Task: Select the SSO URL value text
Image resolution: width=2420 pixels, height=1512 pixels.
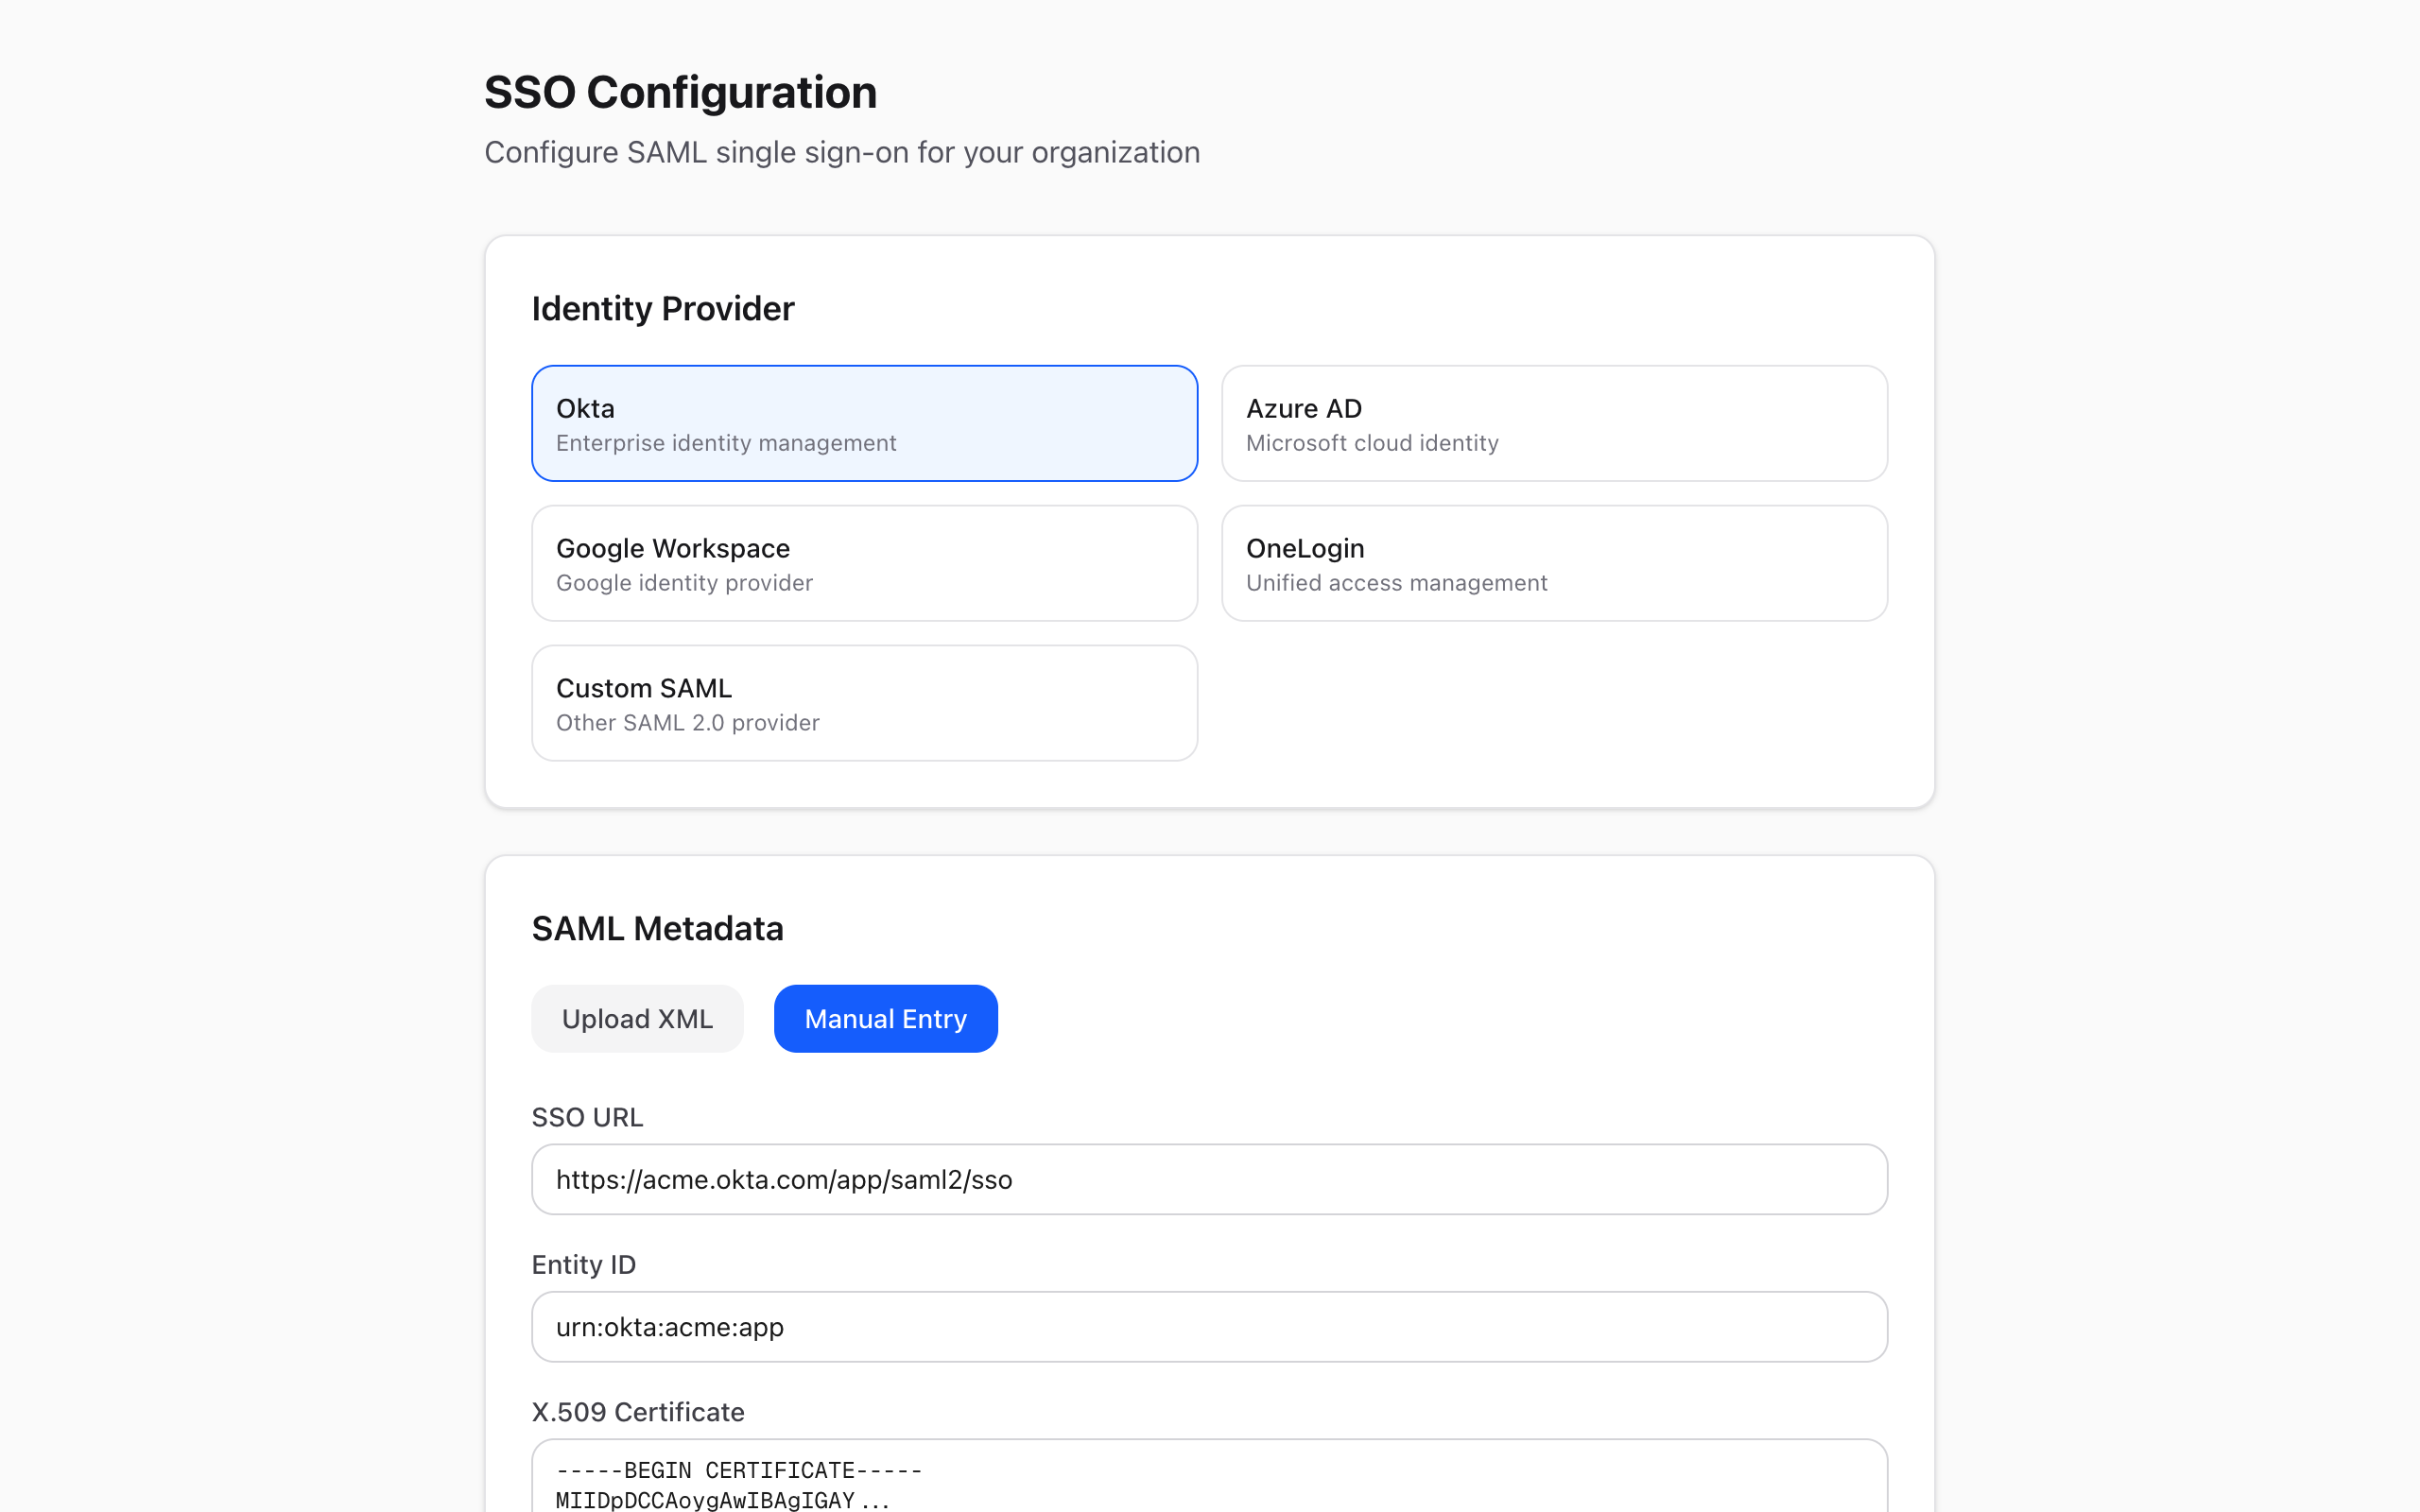Action: tap(785, 1179)
